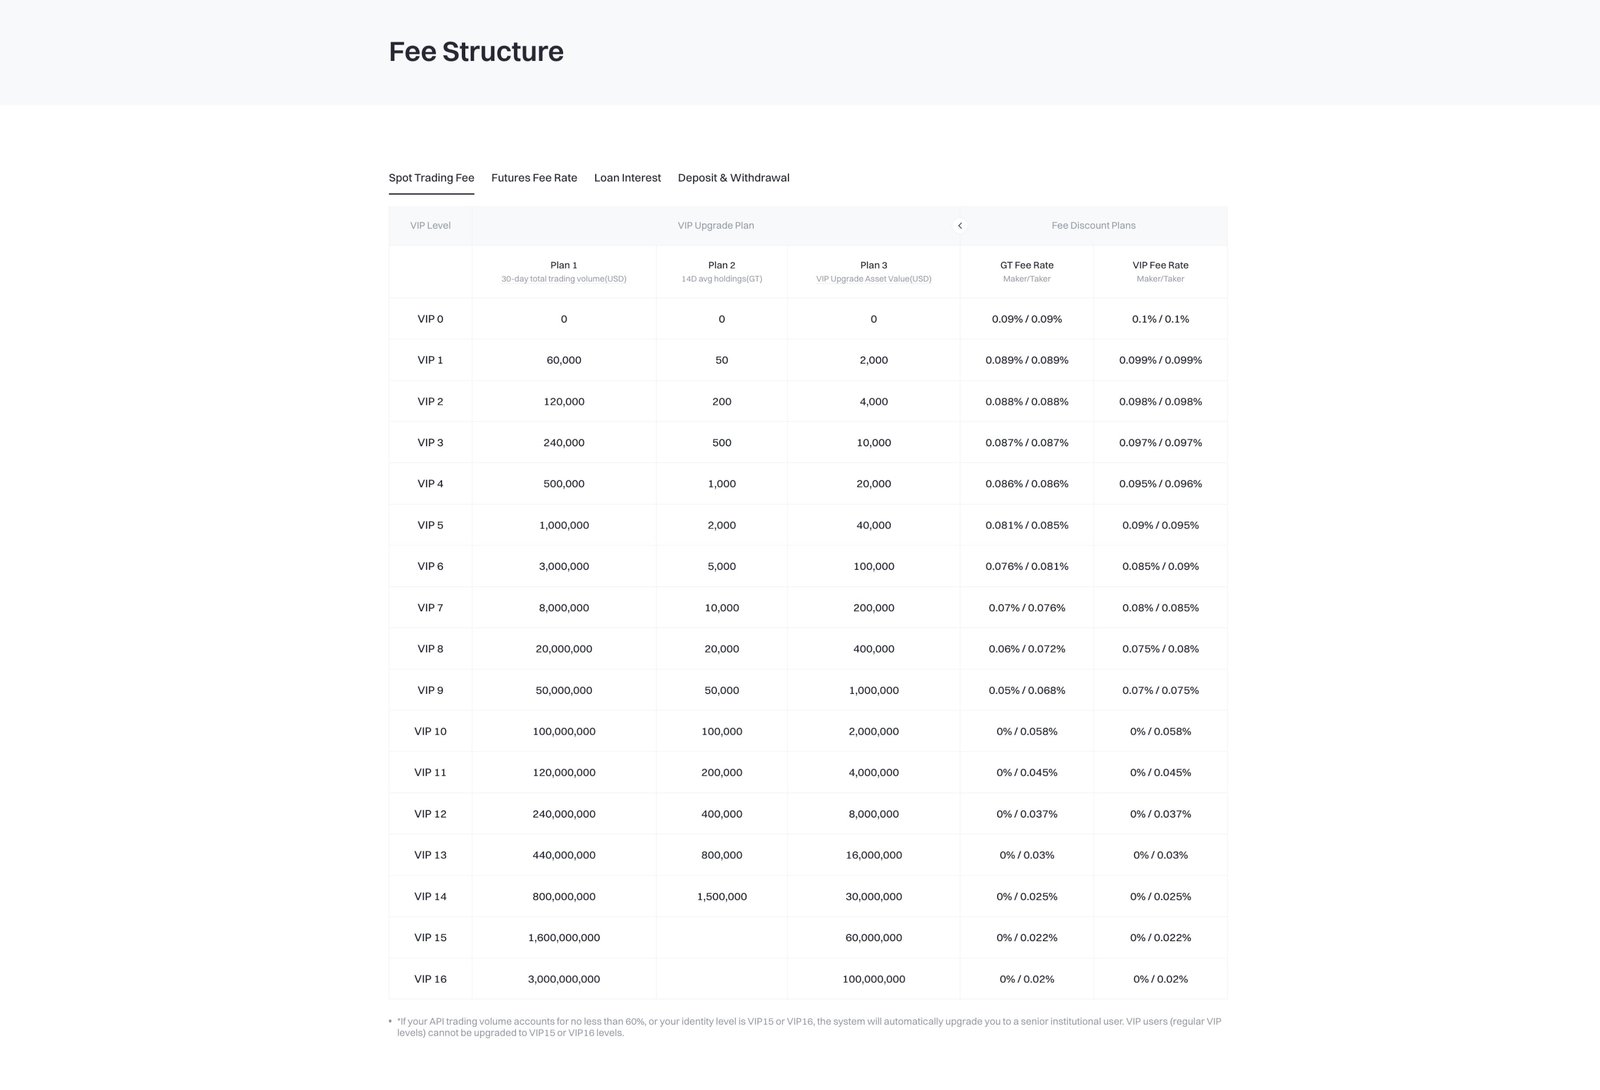Click the VIP 5 level label
The image size is (1600, 1090).
click(430, 524)
